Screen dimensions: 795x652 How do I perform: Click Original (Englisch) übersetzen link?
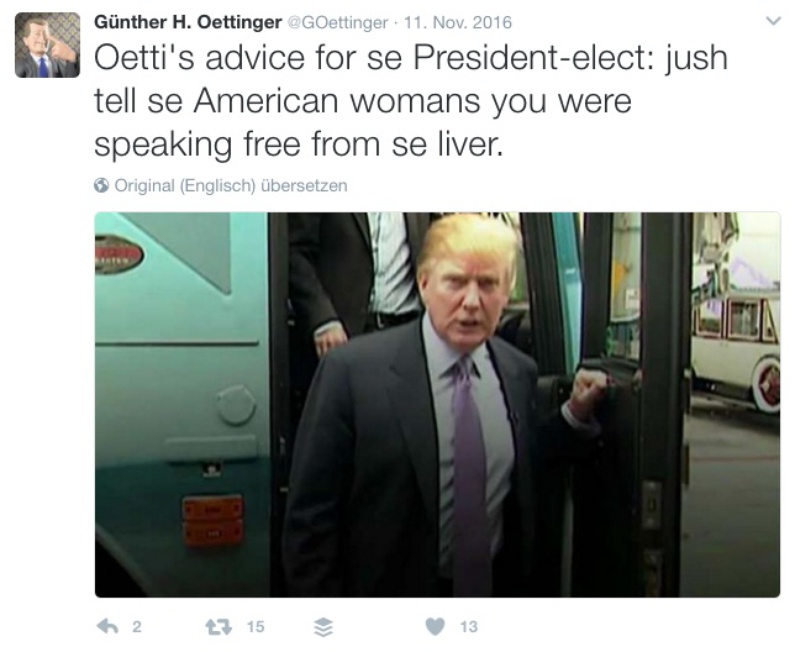point(231,186)
